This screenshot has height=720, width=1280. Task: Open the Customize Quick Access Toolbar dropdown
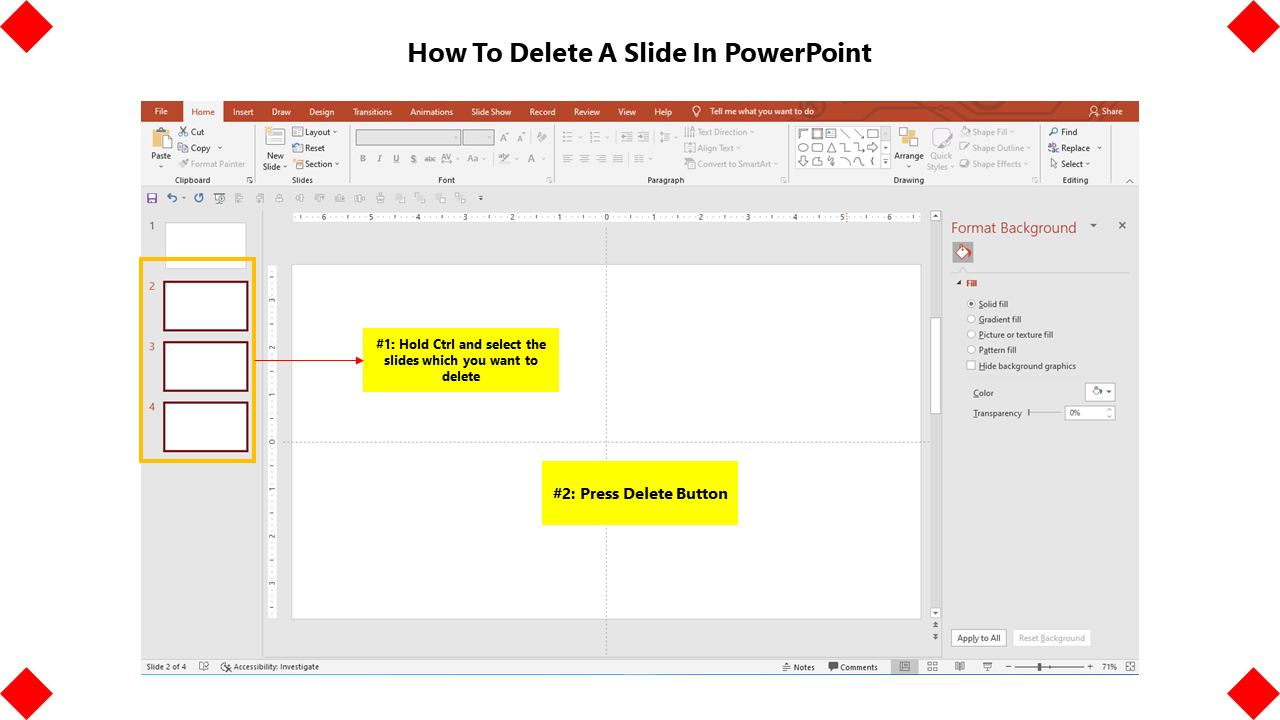pos(481,198)
